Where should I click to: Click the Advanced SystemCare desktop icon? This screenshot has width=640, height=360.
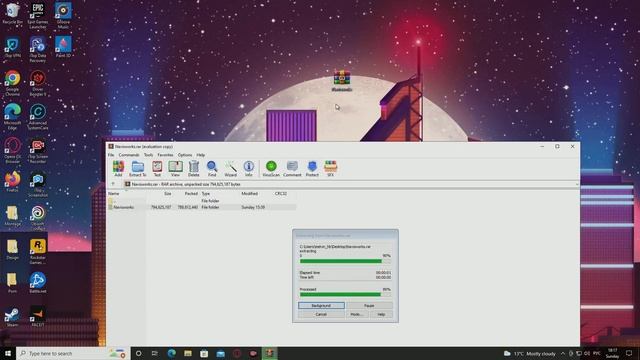click(x=38, y=117)
